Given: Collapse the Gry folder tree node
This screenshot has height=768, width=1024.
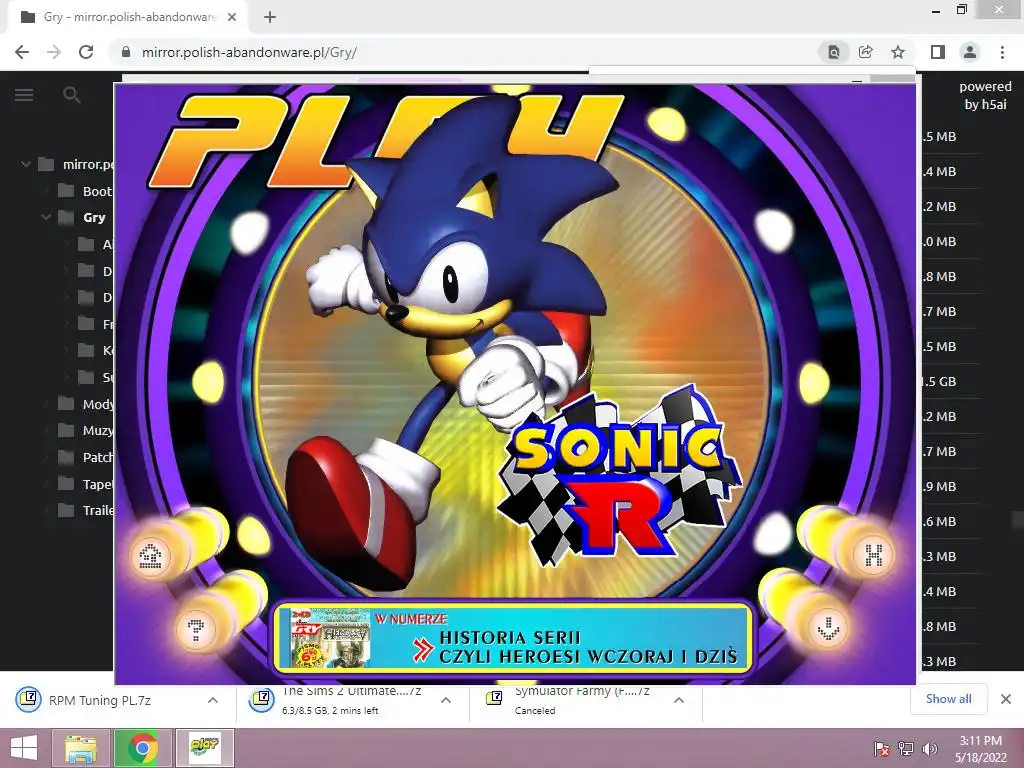Looking at the screenshot, I should pyautogui.click(x=46, y=217).
